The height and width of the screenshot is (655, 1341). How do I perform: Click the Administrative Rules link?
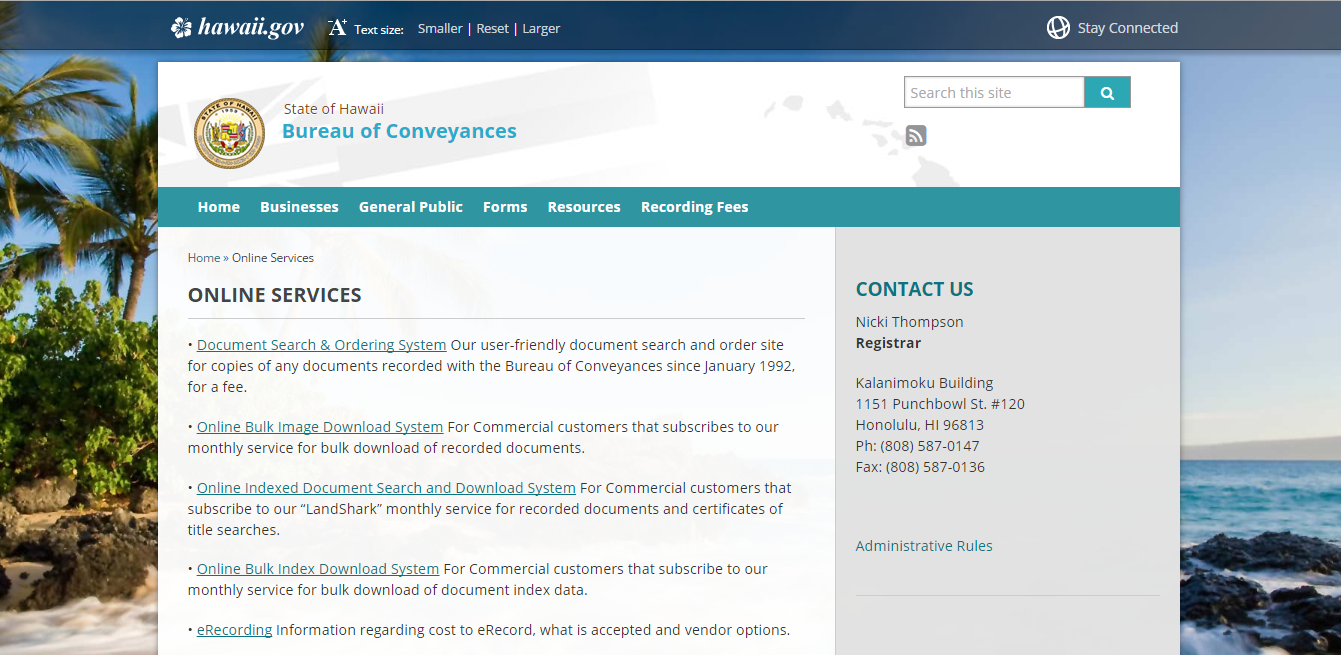click(923, 545)
